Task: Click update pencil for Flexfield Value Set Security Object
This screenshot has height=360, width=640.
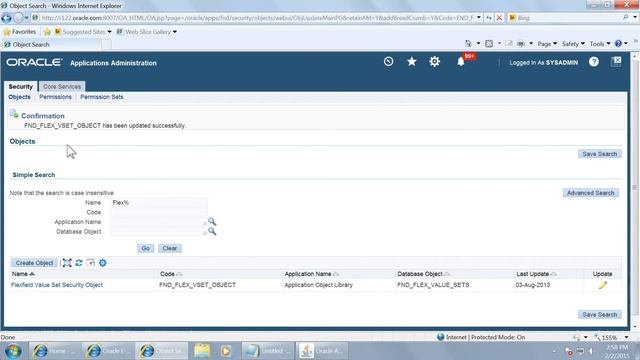Action: point(602,285)
